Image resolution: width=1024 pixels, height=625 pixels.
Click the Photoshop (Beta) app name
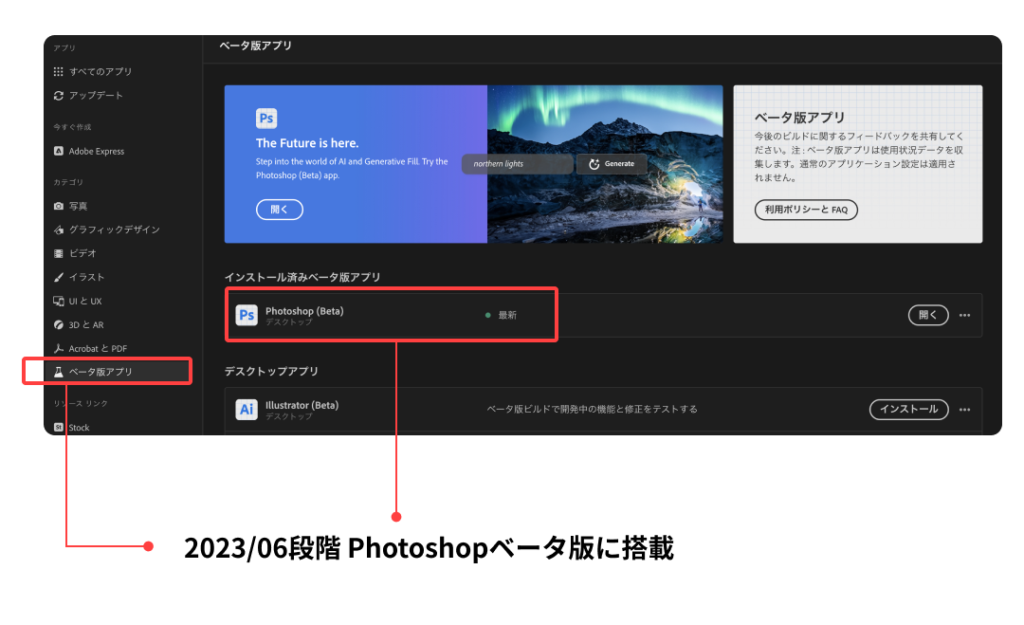point(304,311)
